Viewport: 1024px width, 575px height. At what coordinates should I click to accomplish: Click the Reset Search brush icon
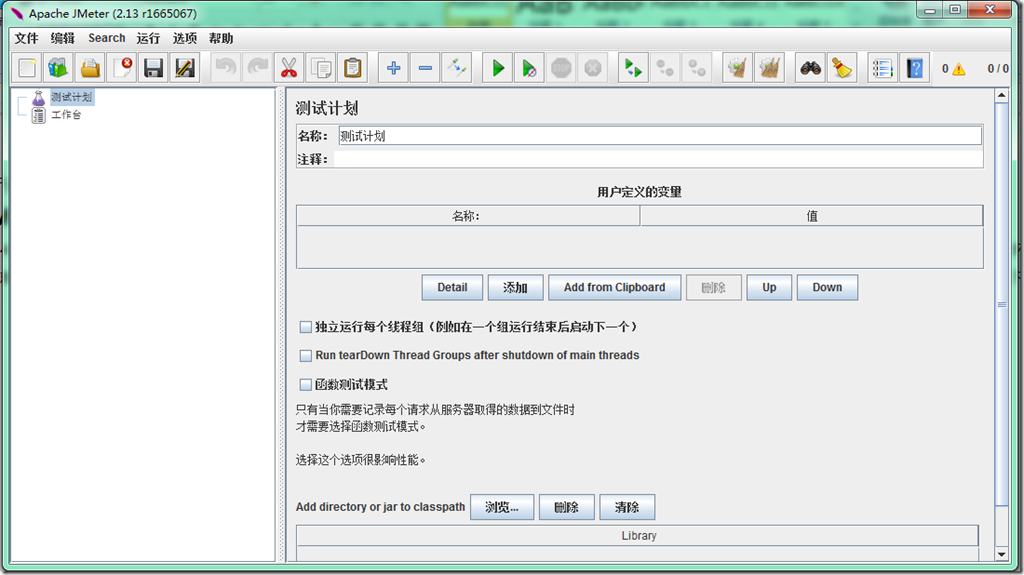(x=842, y=68)
